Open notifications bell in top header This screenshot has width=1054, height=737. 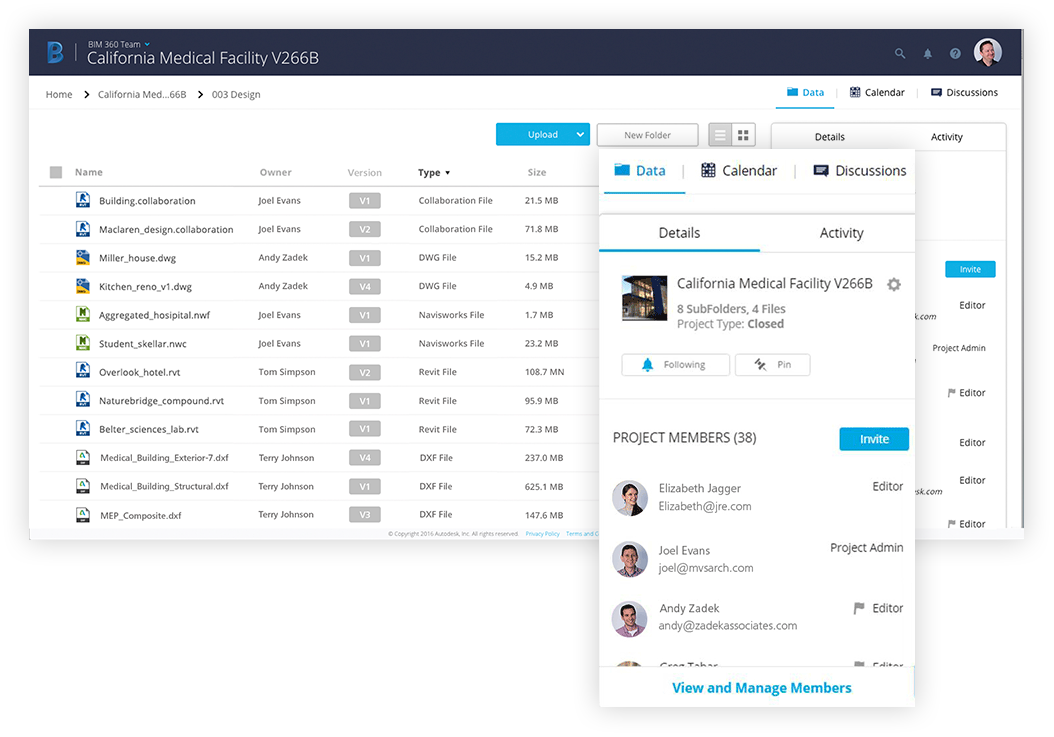pyautogui.click(x=928, y=54)
